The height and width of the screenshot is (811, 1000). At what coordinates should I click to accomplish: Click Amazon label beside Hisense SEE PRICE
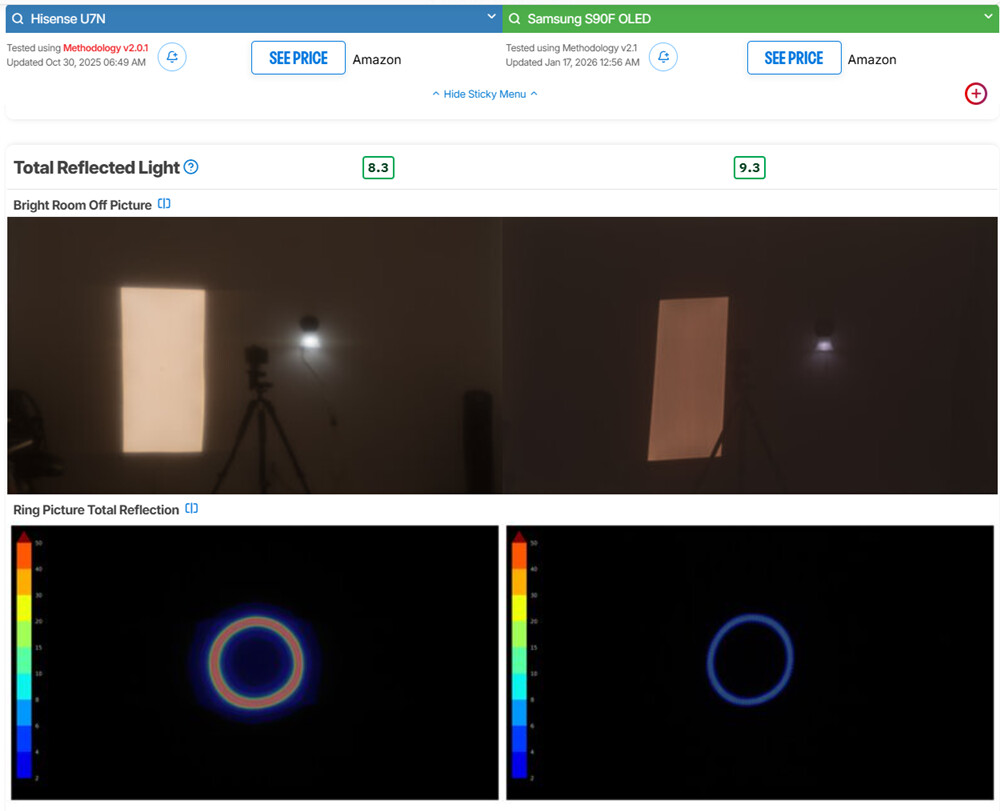(x=377, y=60)
